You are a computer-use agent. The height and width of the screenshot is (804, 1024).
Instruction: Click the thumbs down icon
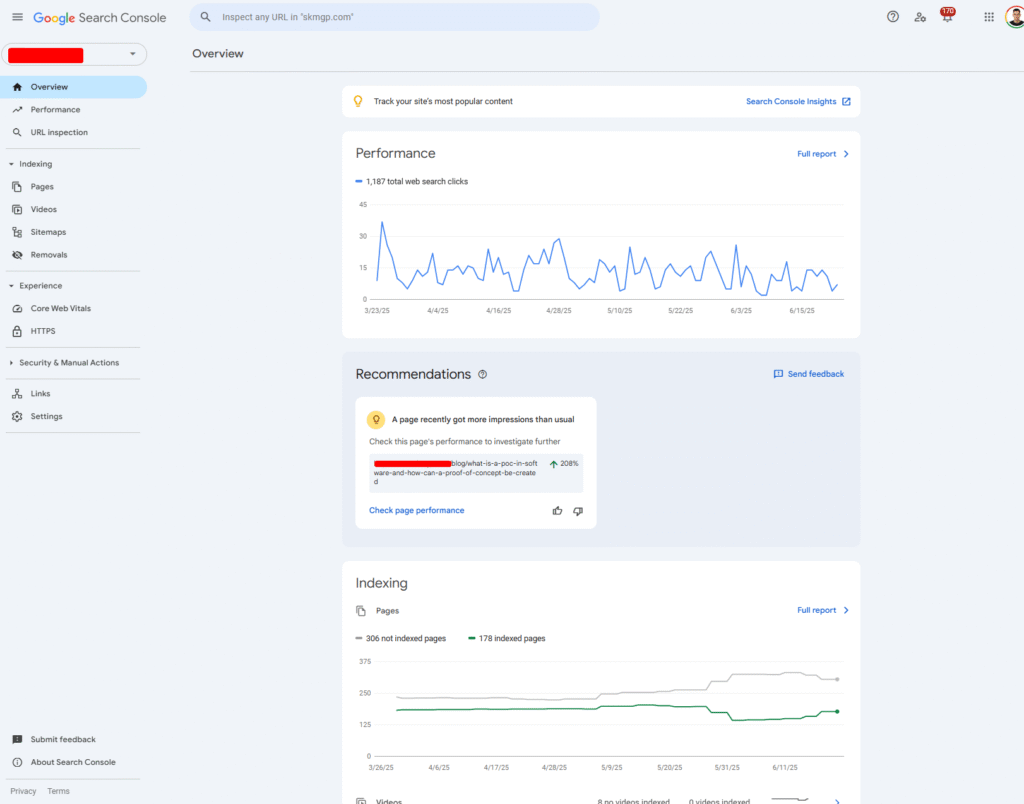coord(578,511)
